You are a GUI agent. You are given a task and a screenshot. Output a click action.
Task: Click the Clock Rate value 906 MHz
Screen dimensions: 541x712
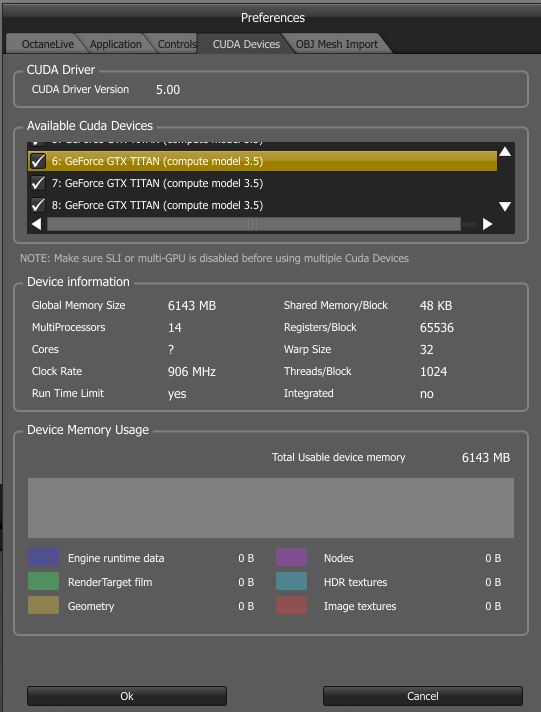point(192,372)
